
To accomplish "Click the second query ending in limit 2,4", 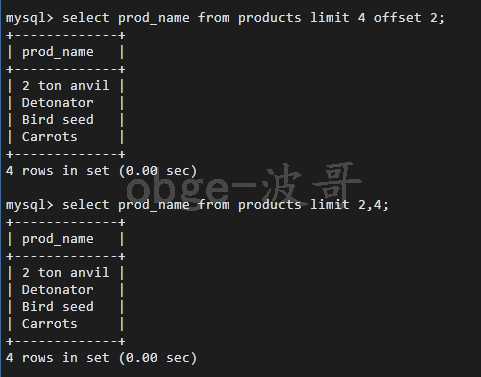I will pos(226,205).
